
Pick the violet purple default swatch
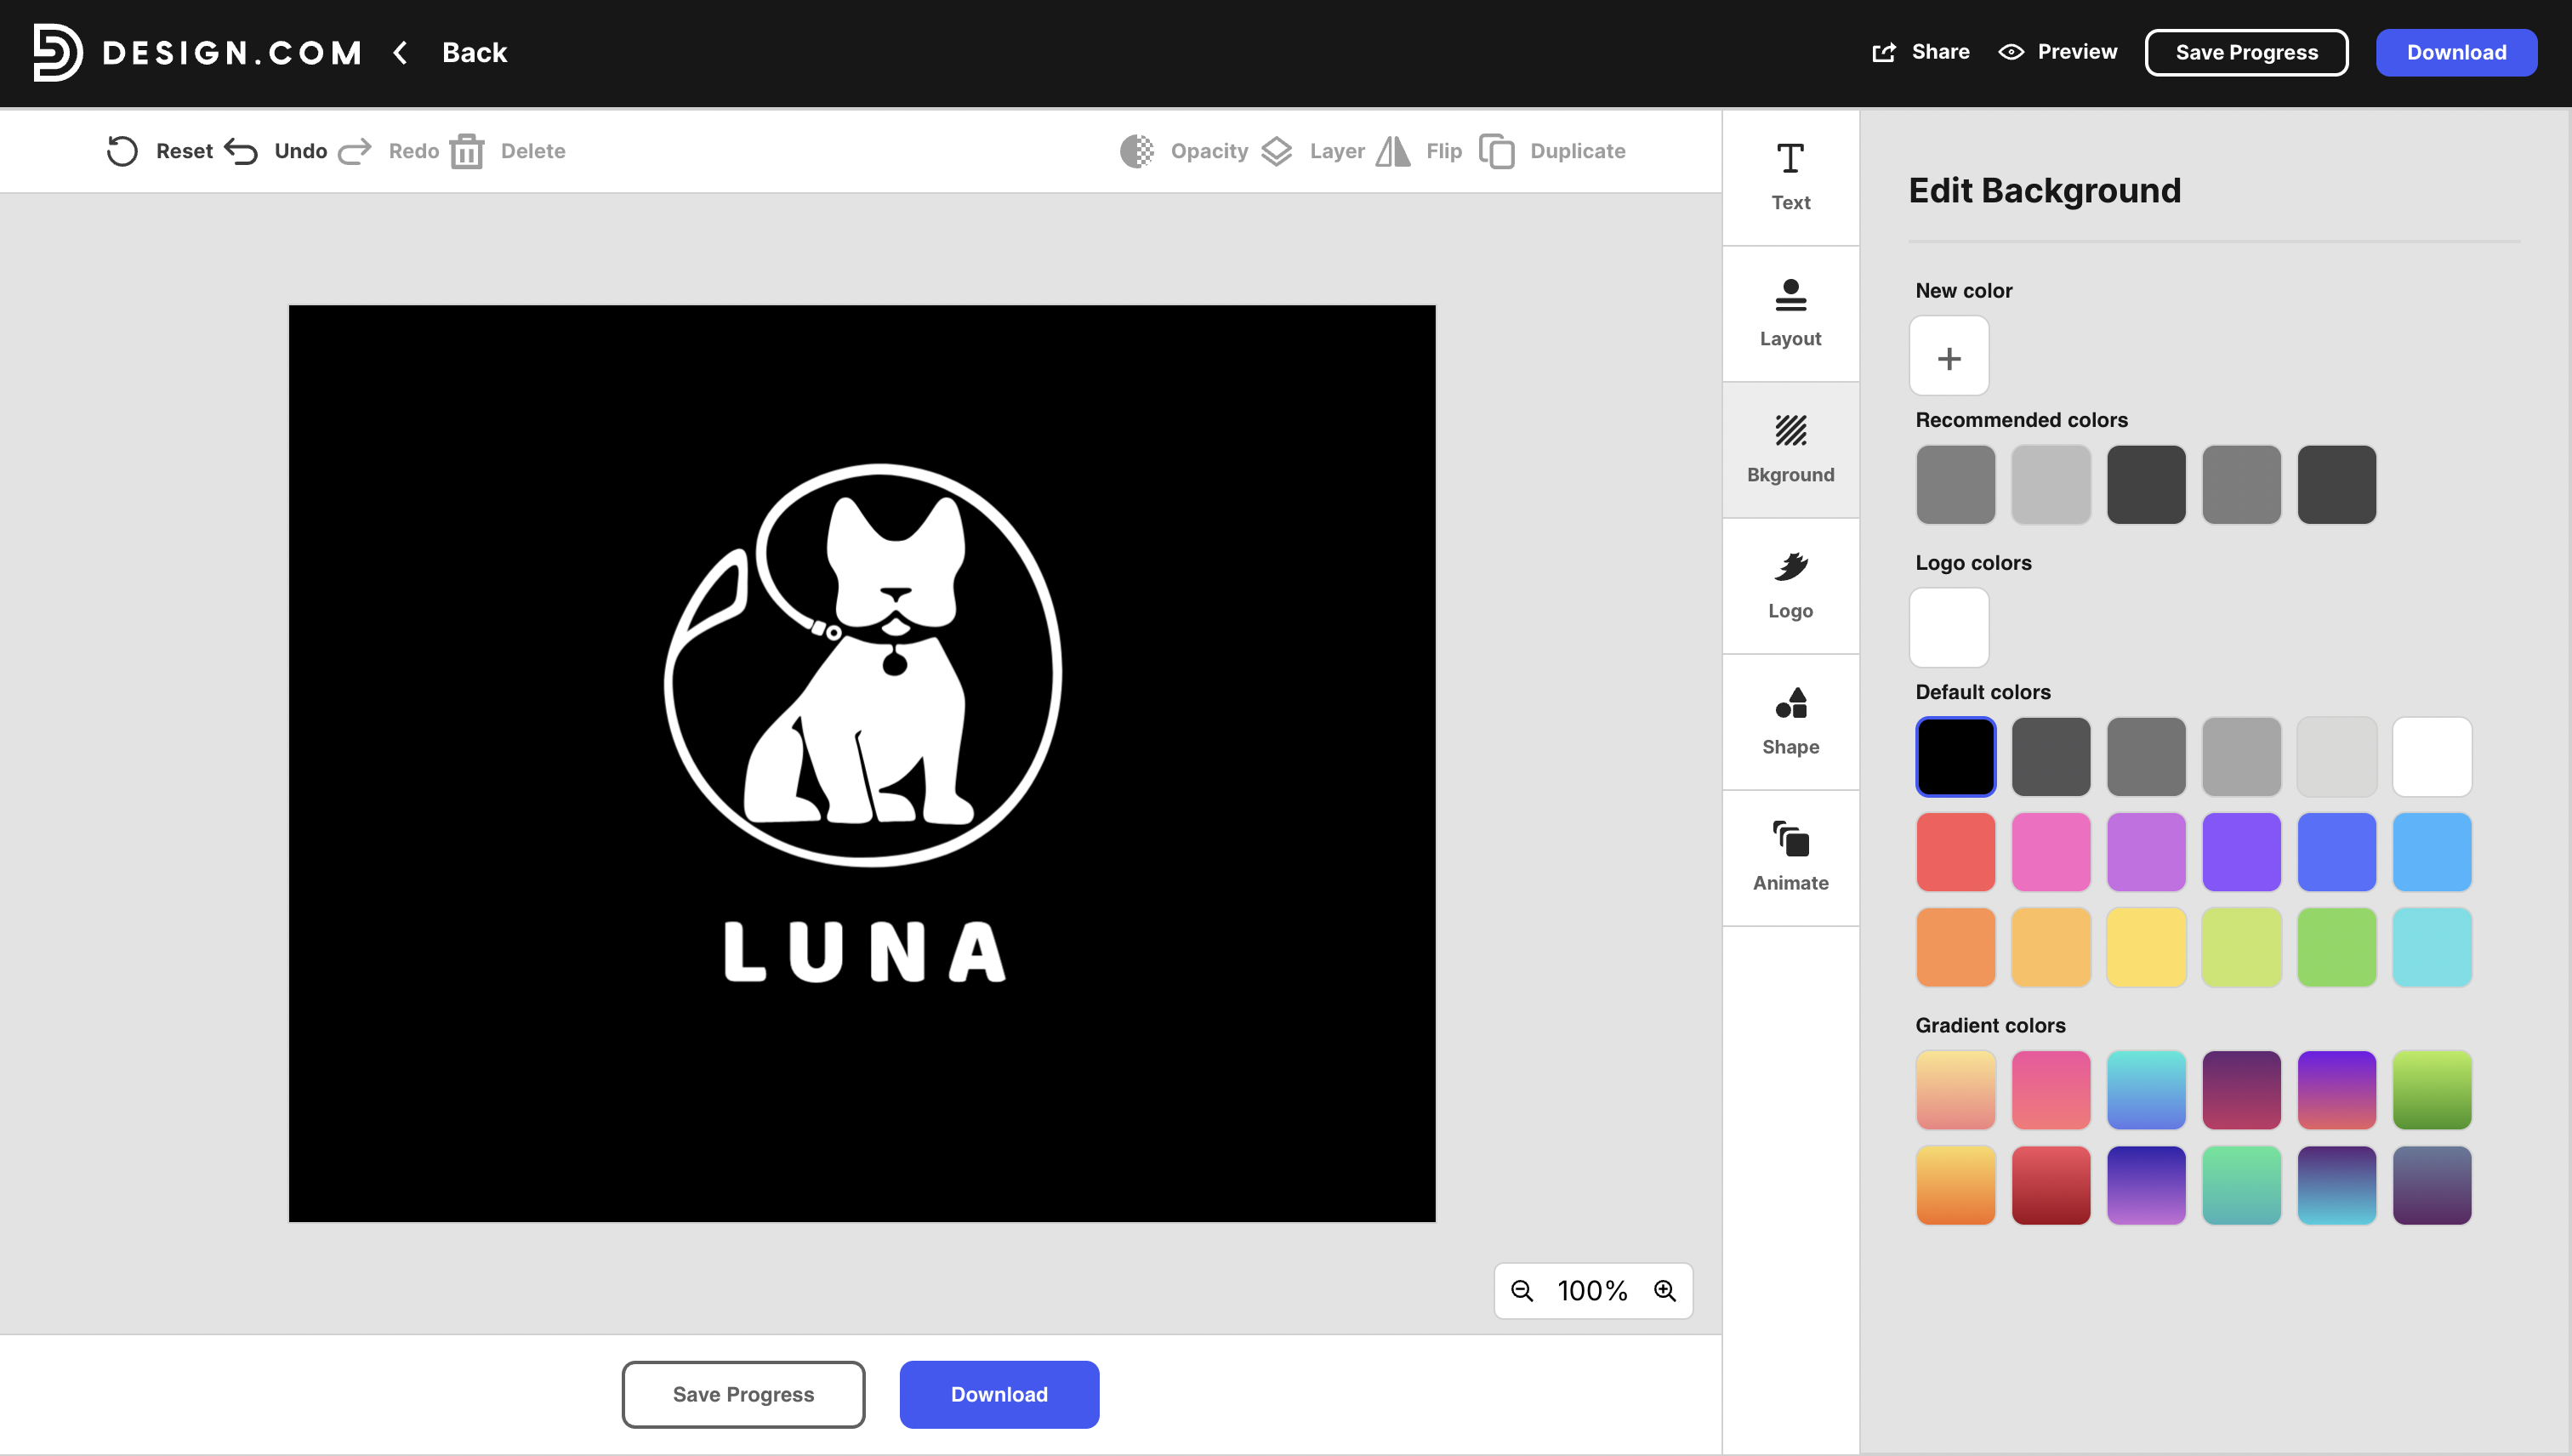click(x=2241, y=852)
